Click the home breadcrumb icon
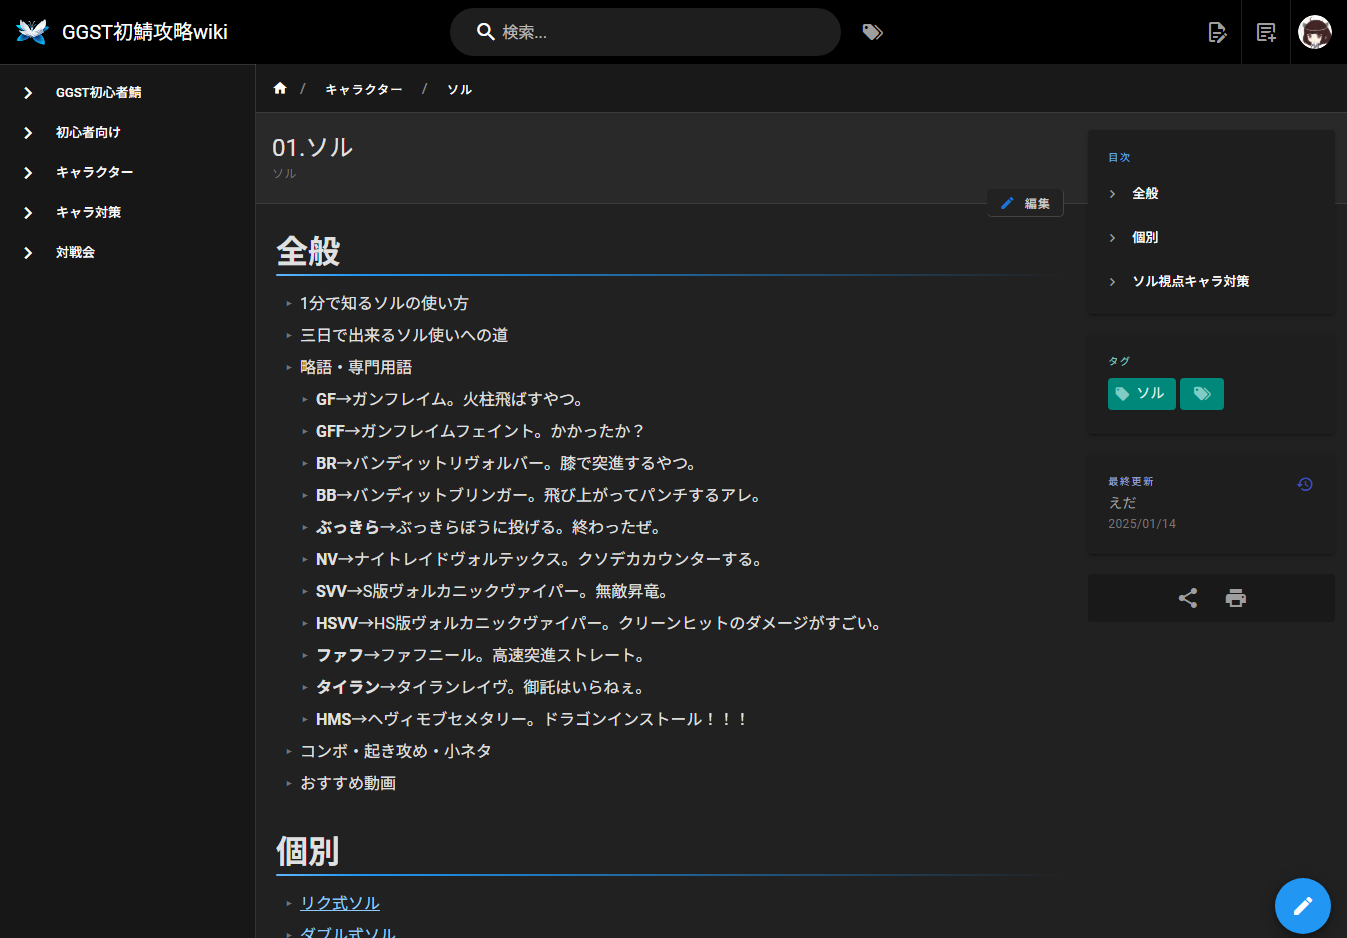Screen dimensions: 1347x938 280,88
